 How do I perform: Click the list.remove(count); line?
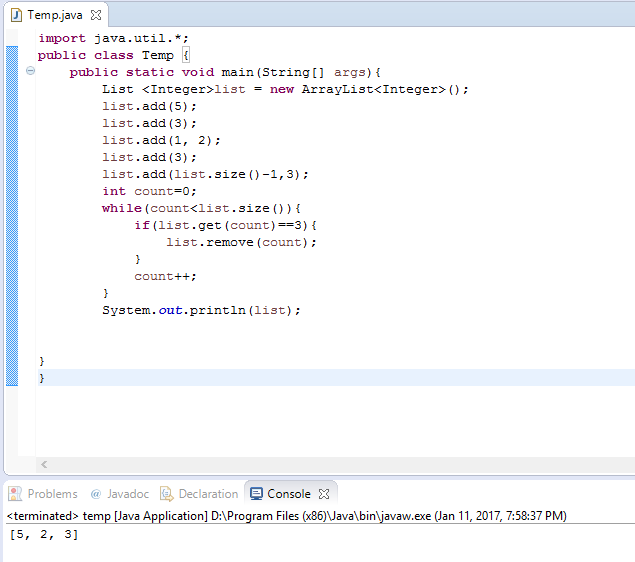[x=241, y=243]
